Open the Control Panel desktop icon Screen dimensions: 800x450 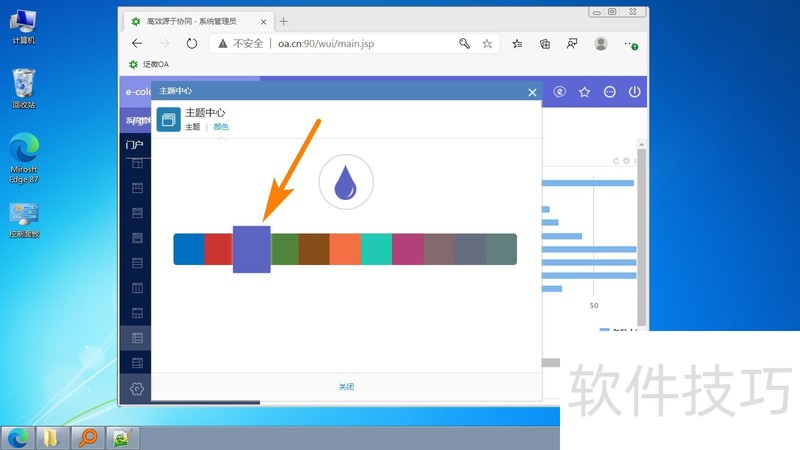[23, 220]
